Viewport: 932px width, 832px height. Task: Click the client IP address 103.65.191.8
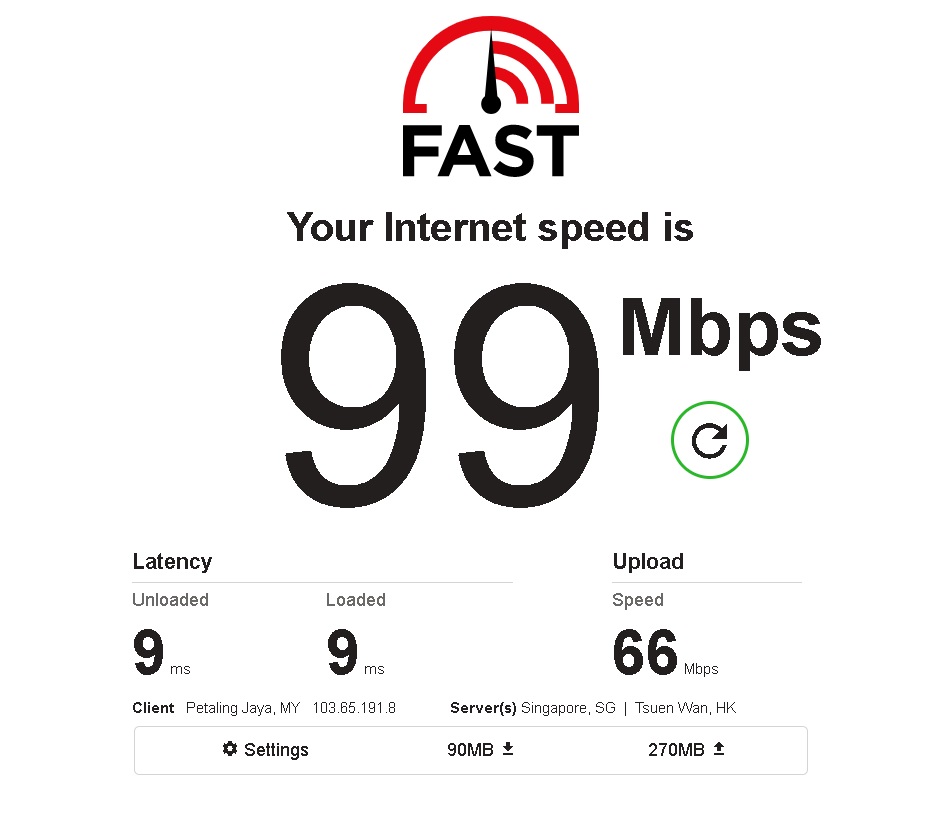[354, 708]
